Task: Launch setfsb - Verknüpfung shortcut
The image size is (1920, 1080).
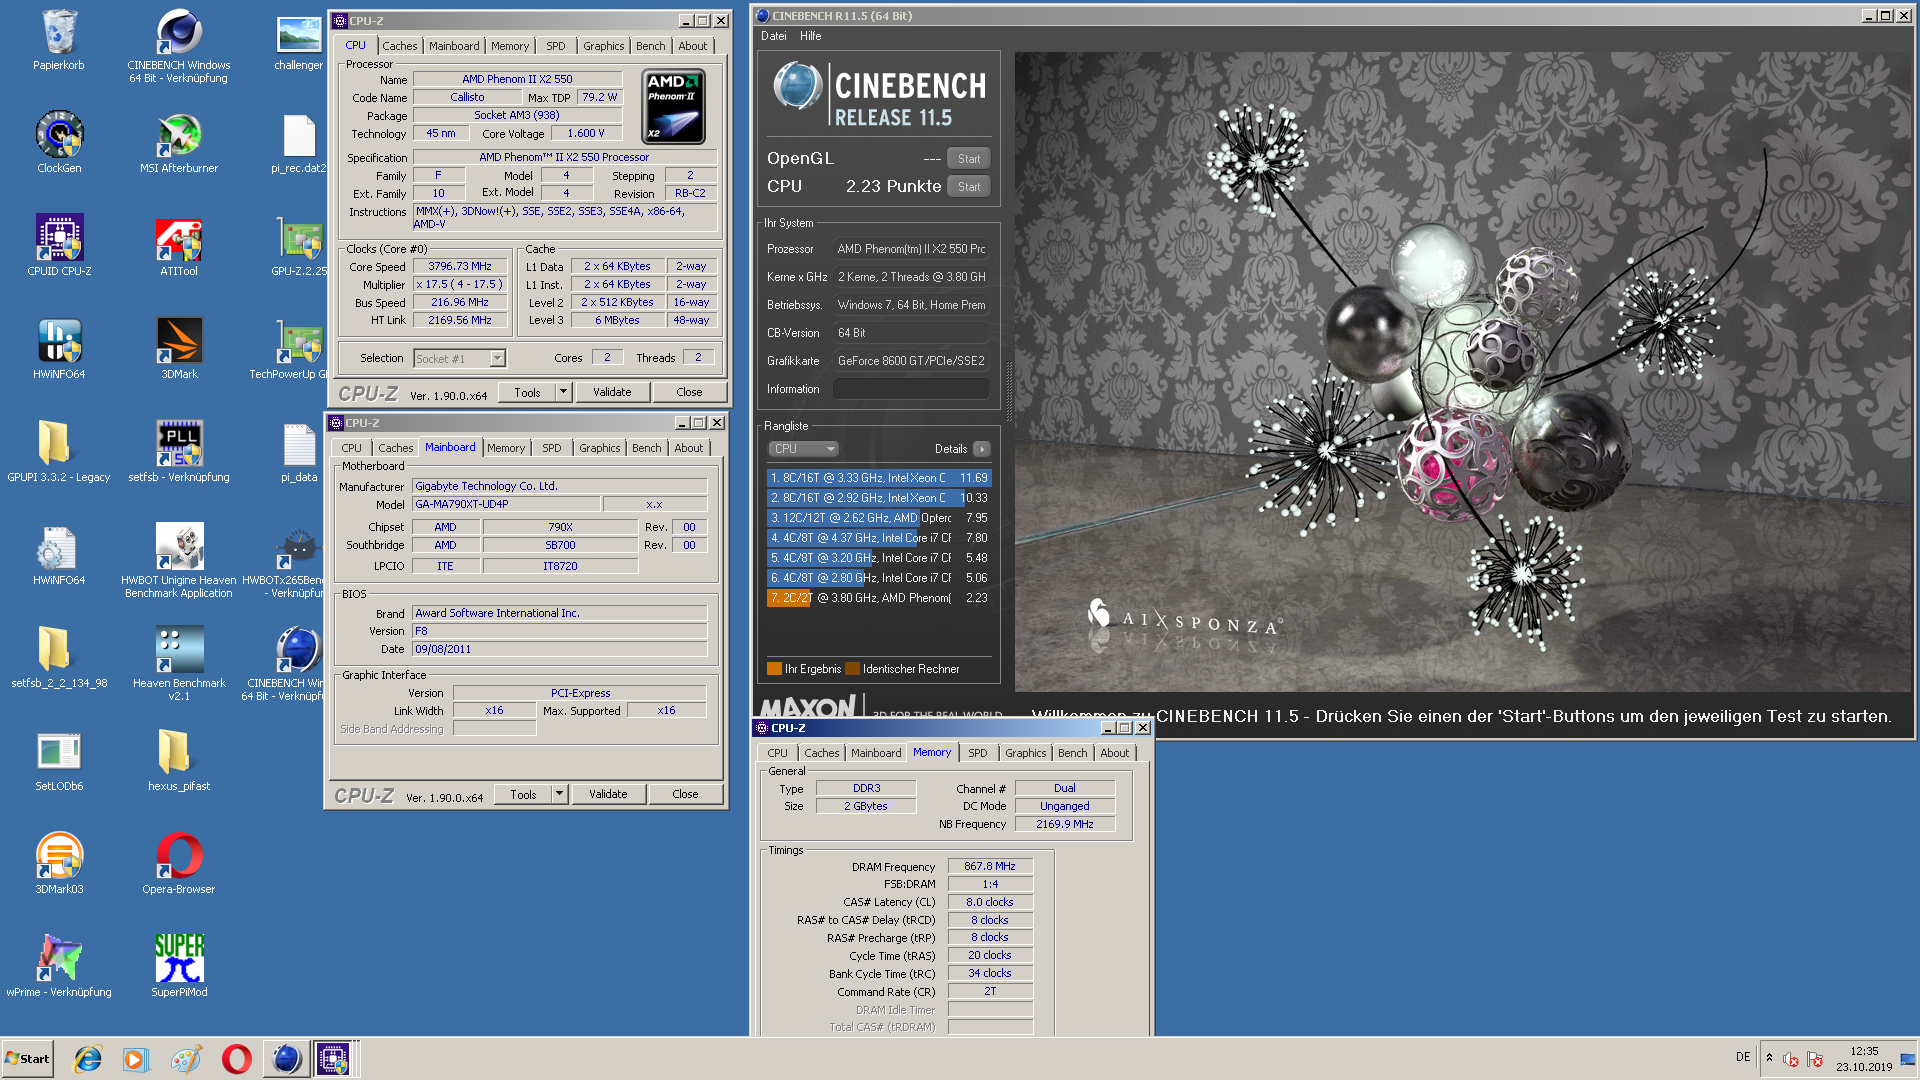Action: (179, 451)
